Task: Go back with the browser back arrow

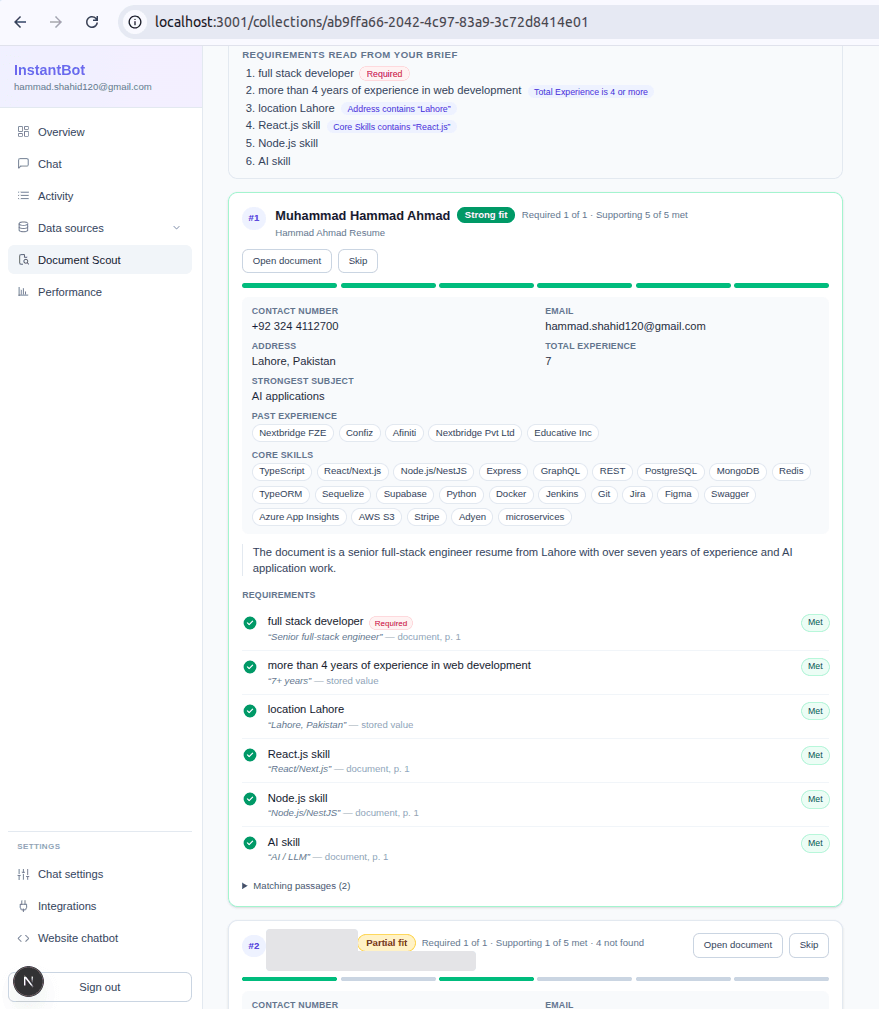Action: coord(21,22)
